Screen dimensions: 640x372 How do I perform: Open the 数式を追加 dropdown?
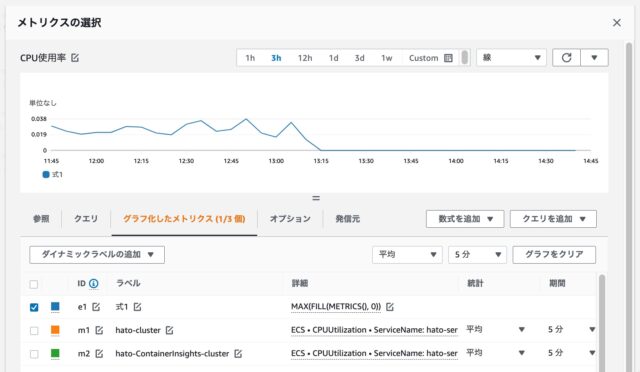point(465,219)
